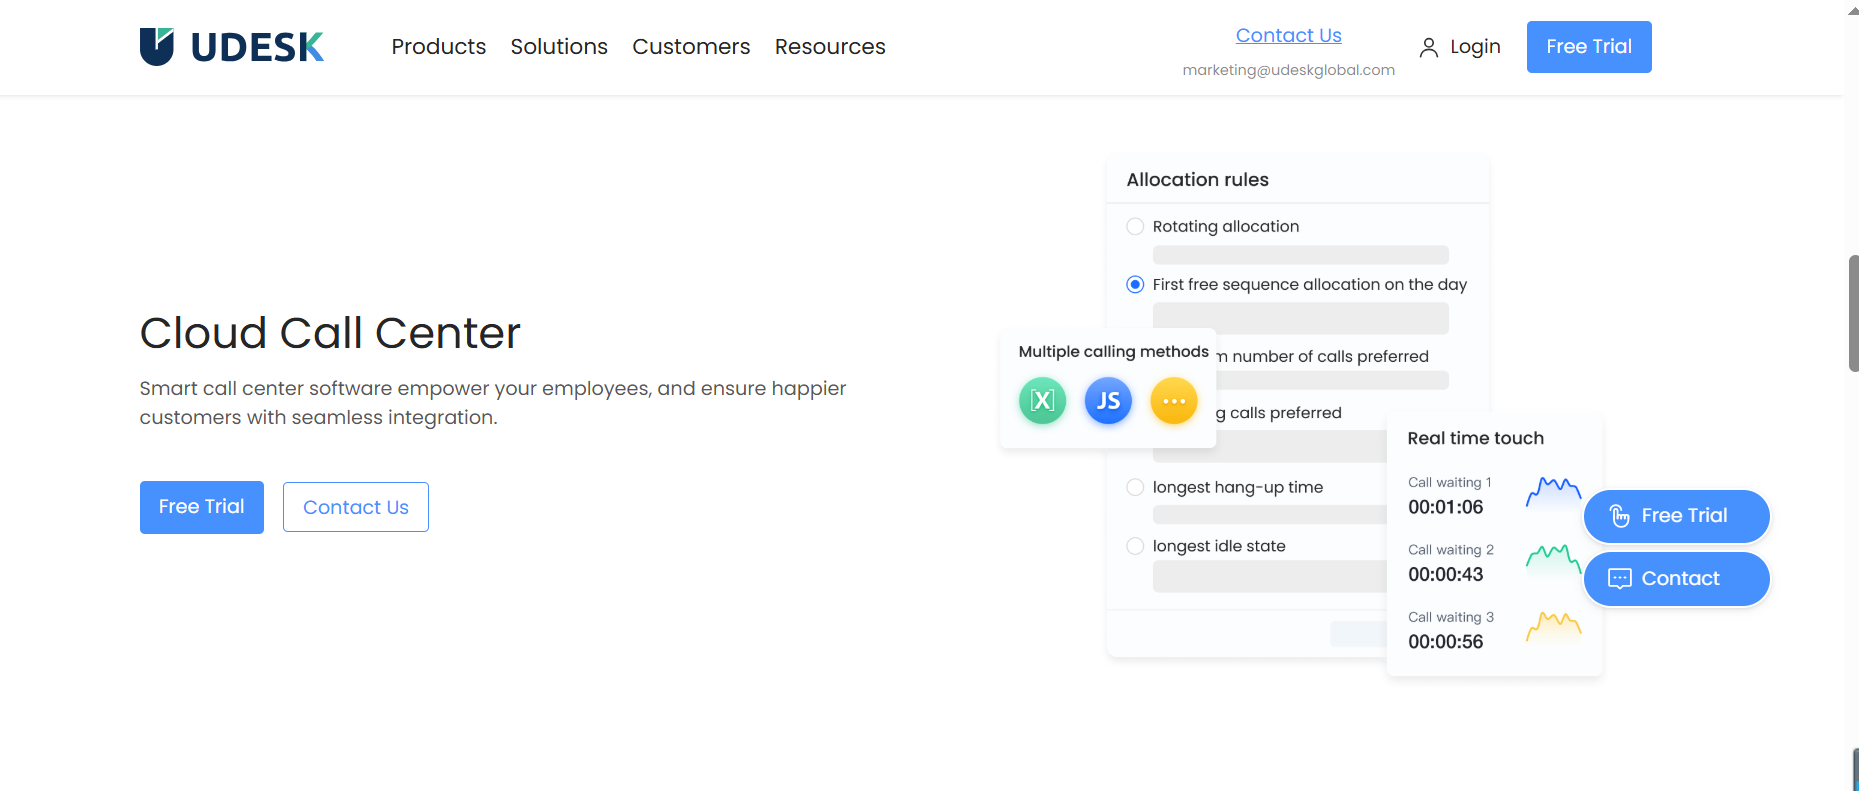Select the Rotating allocation radio button
The width and height of the screenshot is (1859, 791).
1135,227
